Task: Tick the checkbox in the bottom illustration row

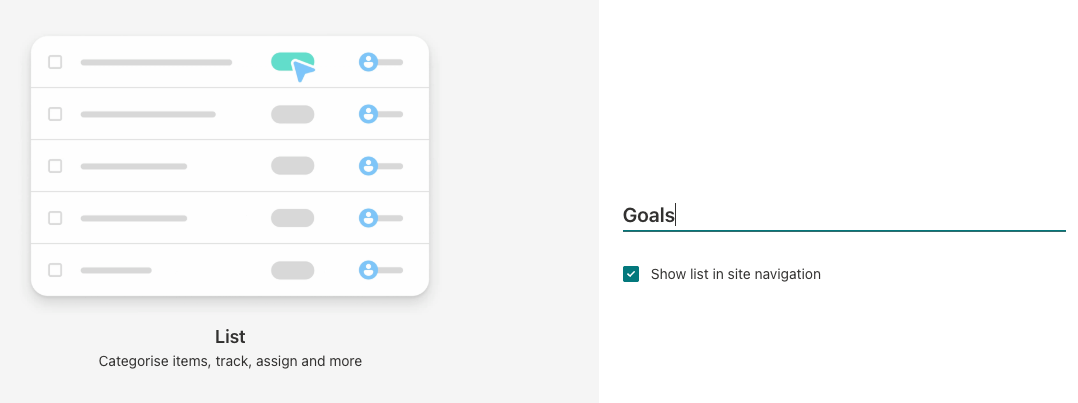Action: tap(55, 270)
